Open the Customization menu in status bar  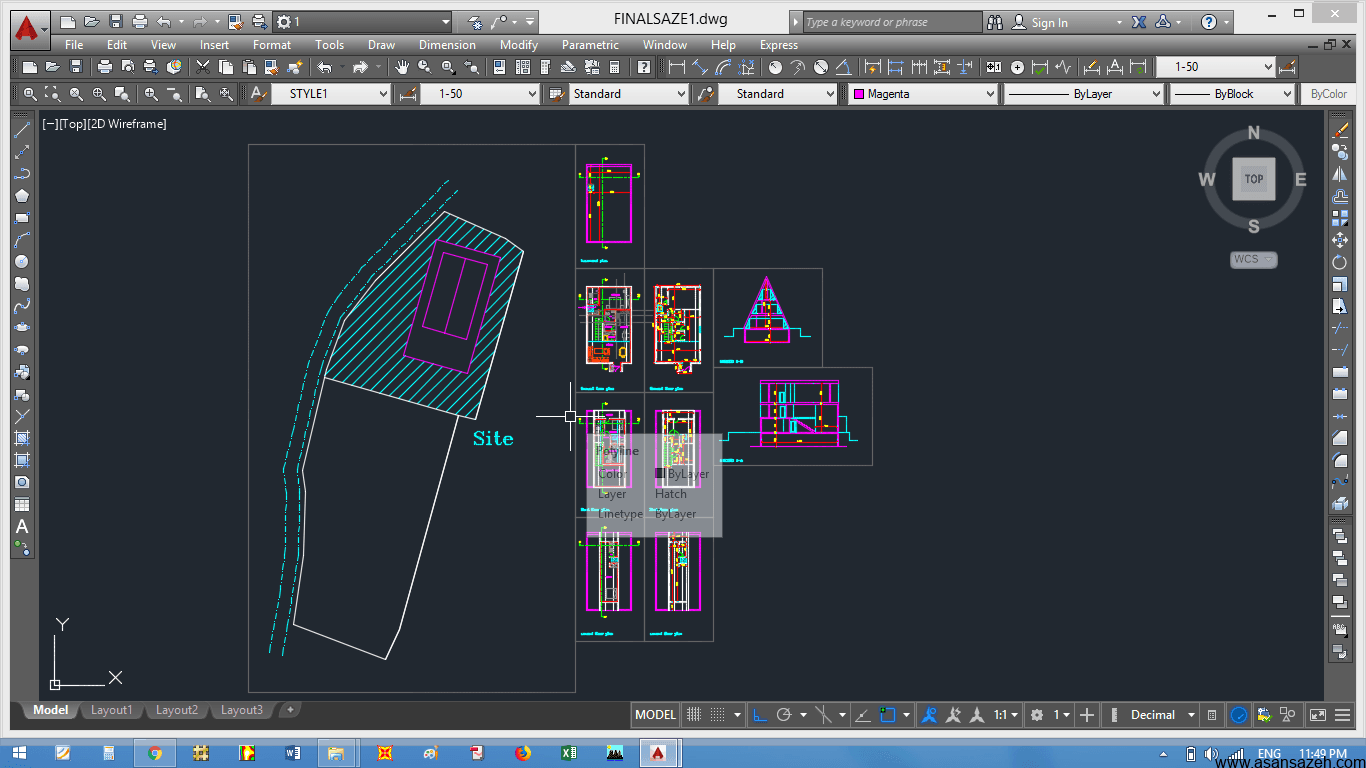1342,715
